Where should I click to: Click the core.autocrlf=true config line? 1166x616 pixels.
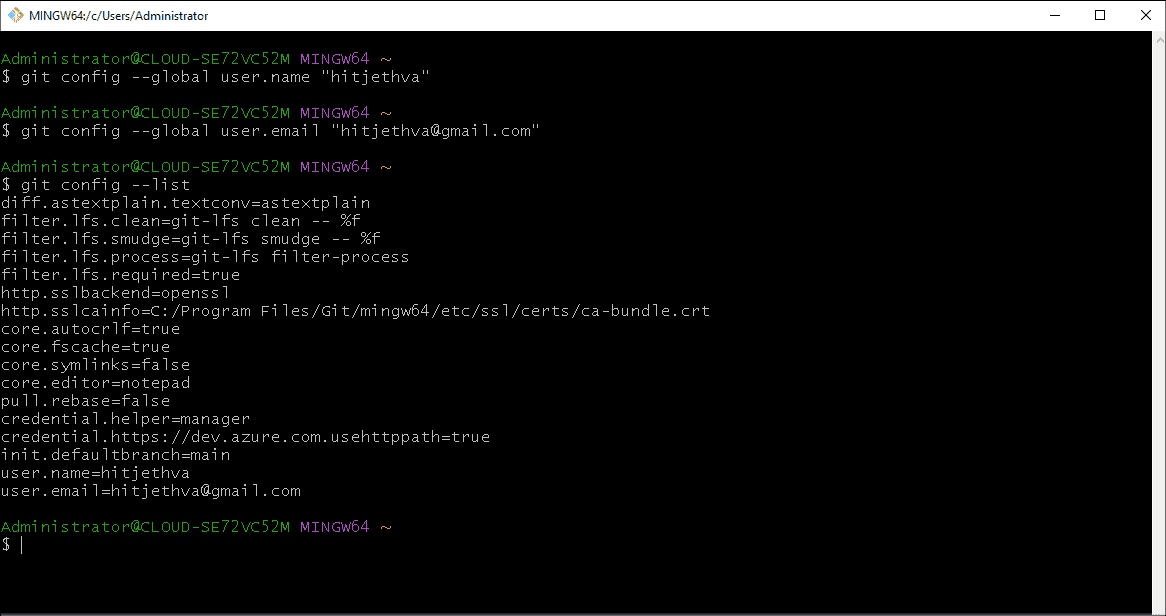[x=90, y=328]
